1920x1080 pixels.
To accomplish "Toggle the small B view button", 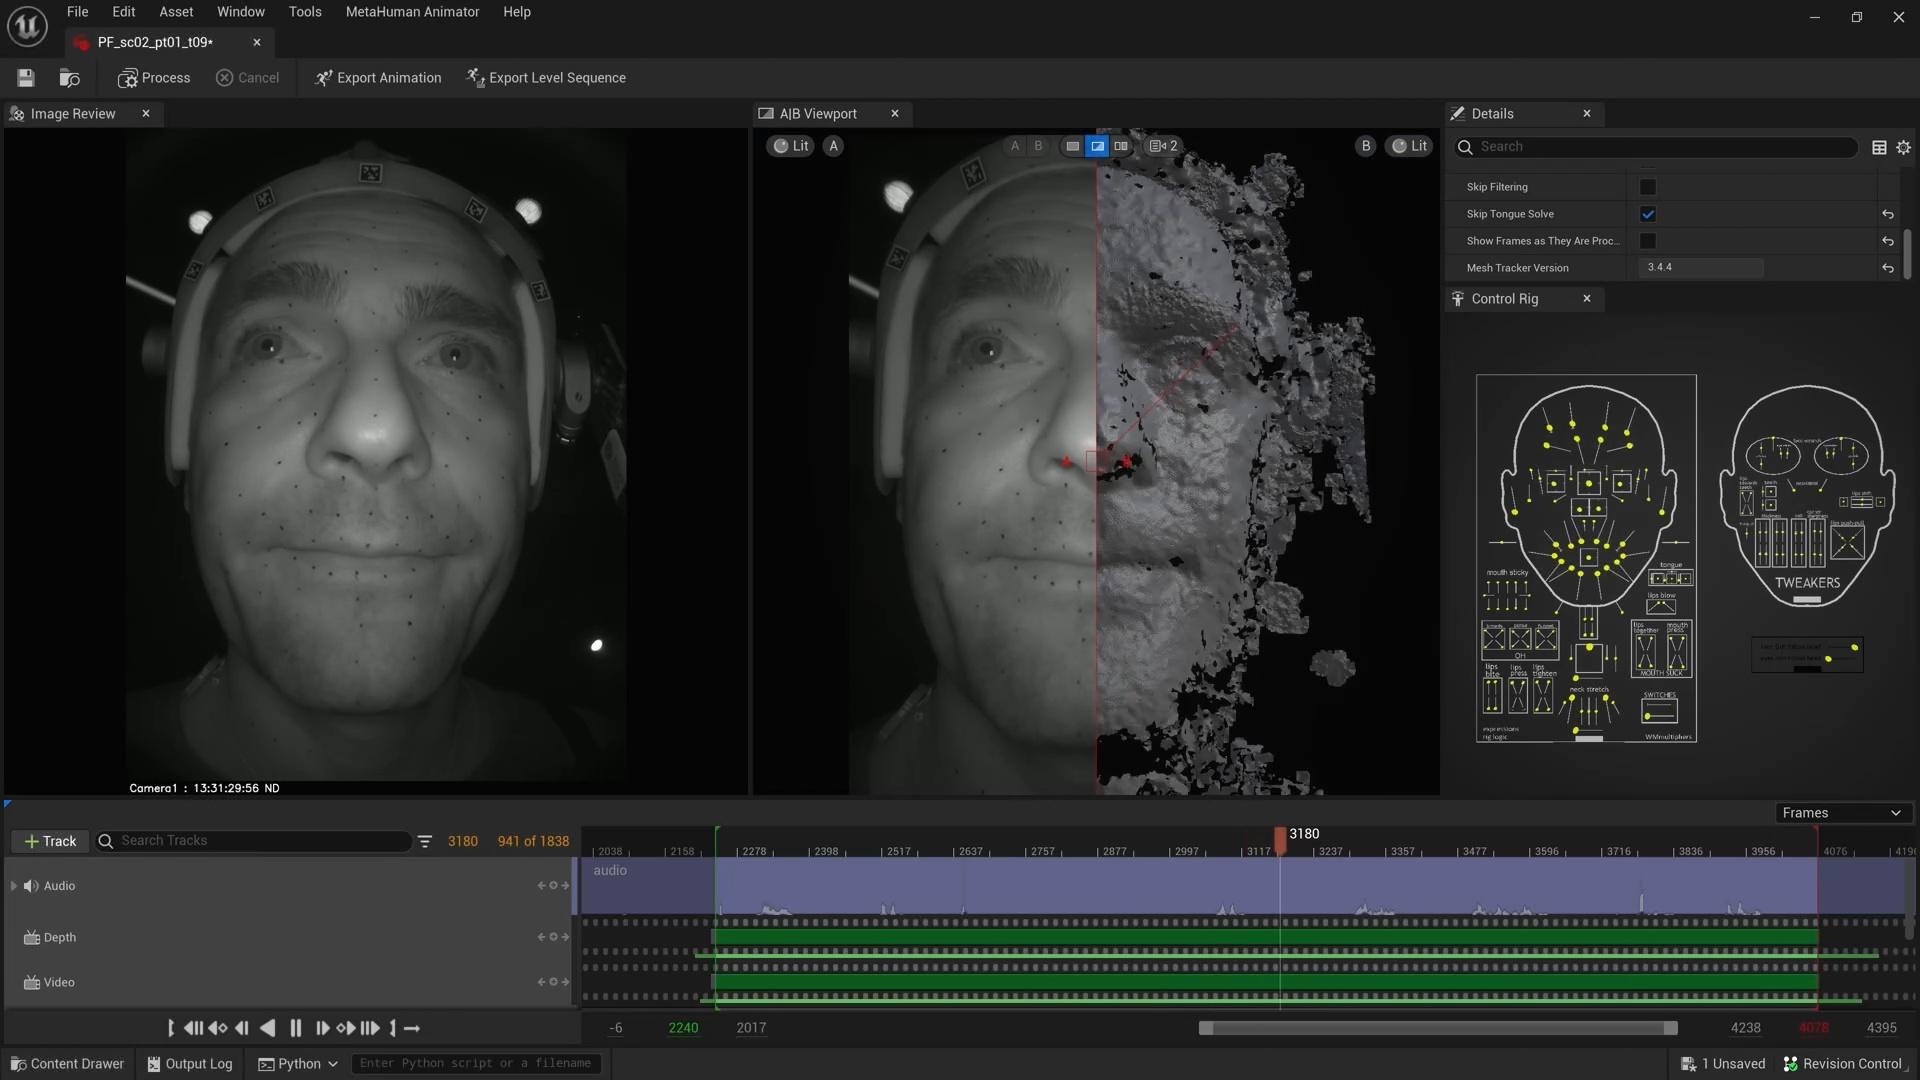I will click(1038, 146).
